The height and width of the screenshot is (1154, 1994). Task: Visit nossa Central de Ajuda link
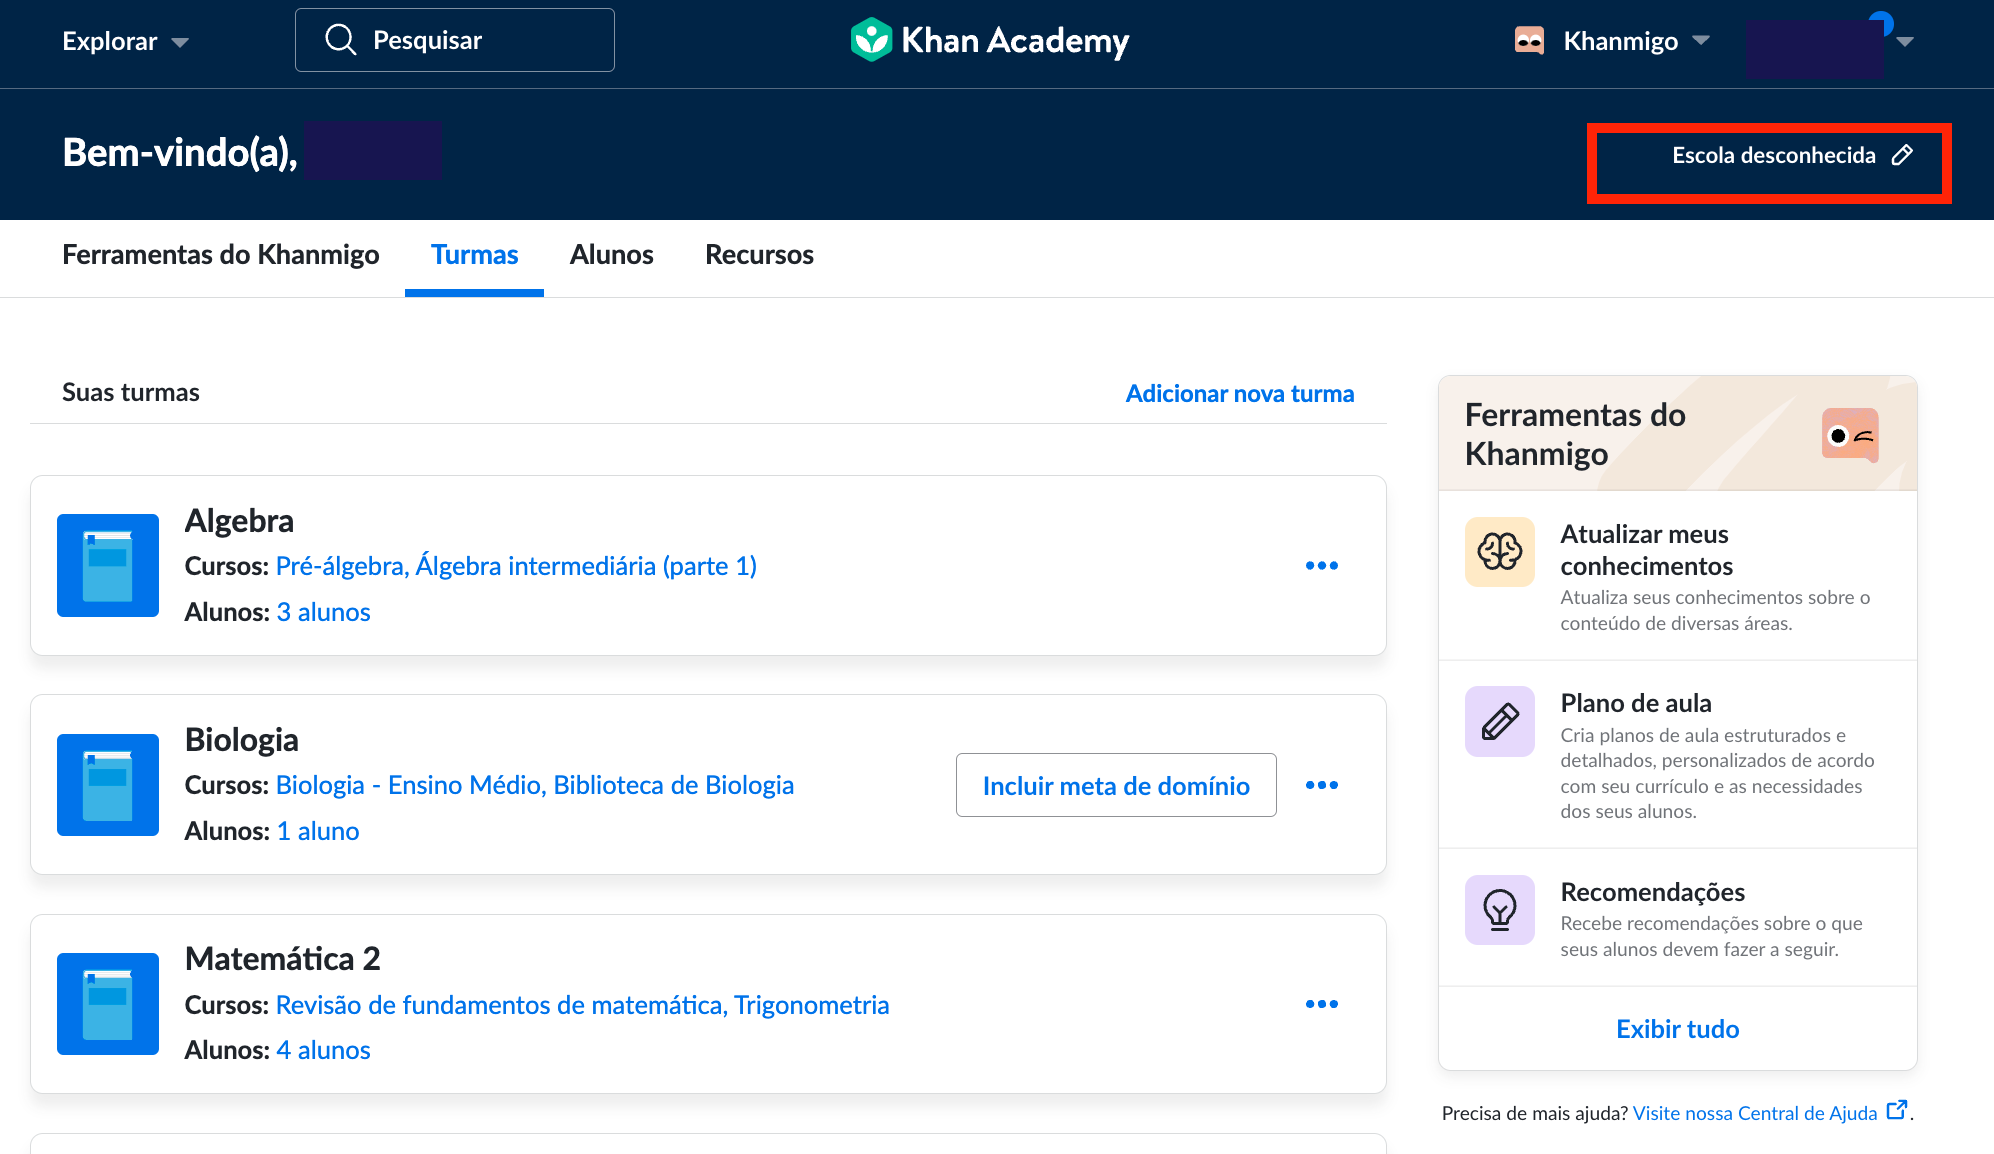(x=1755, y=1113)
